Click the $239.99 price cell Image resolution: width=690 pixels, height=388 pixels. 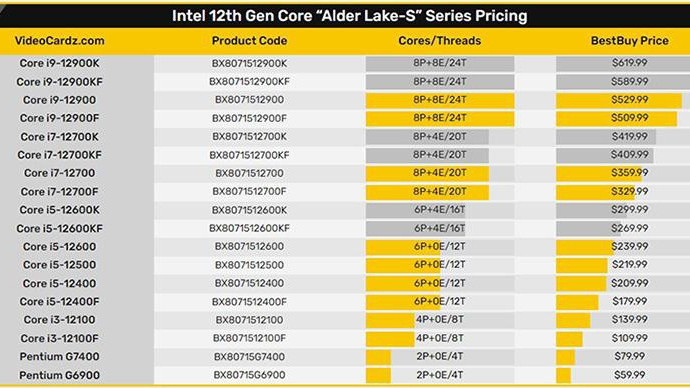coord(629,247)
